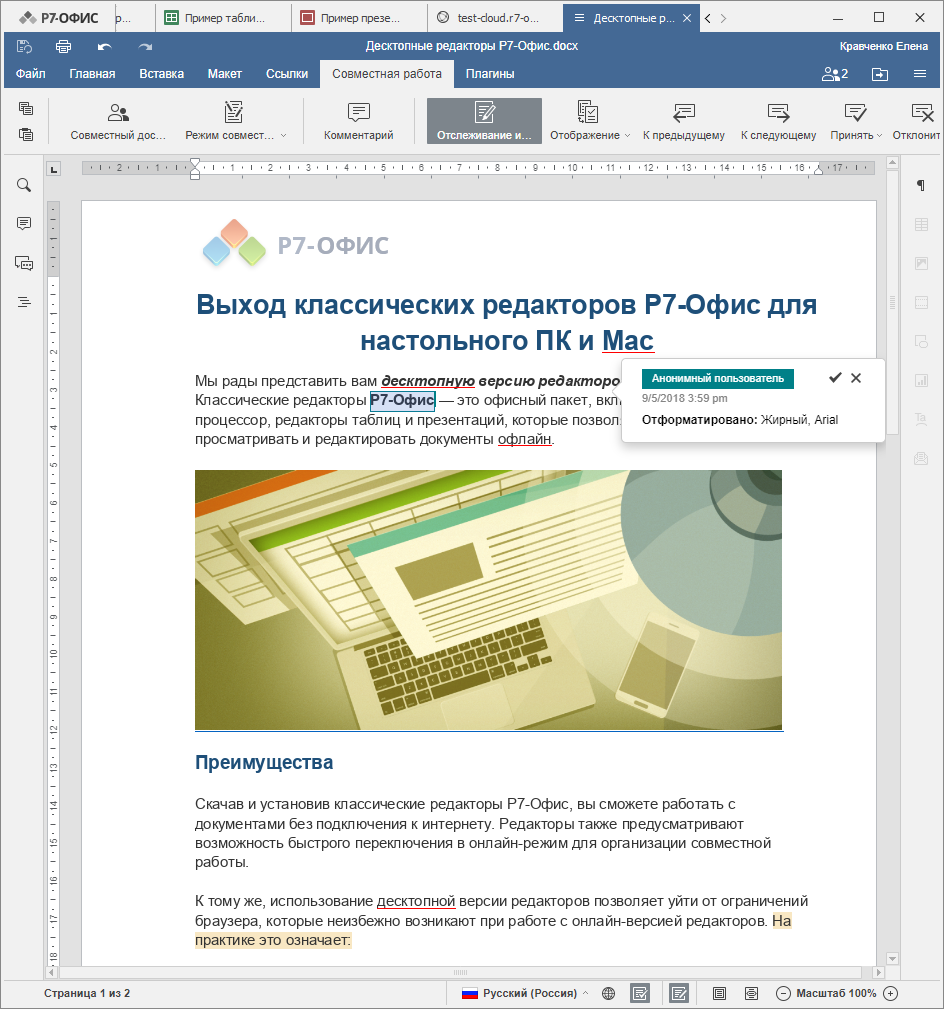The image size is (944, 1009).
Task: Open the Navigation headings panel
Action: click(x=24, y=302)
